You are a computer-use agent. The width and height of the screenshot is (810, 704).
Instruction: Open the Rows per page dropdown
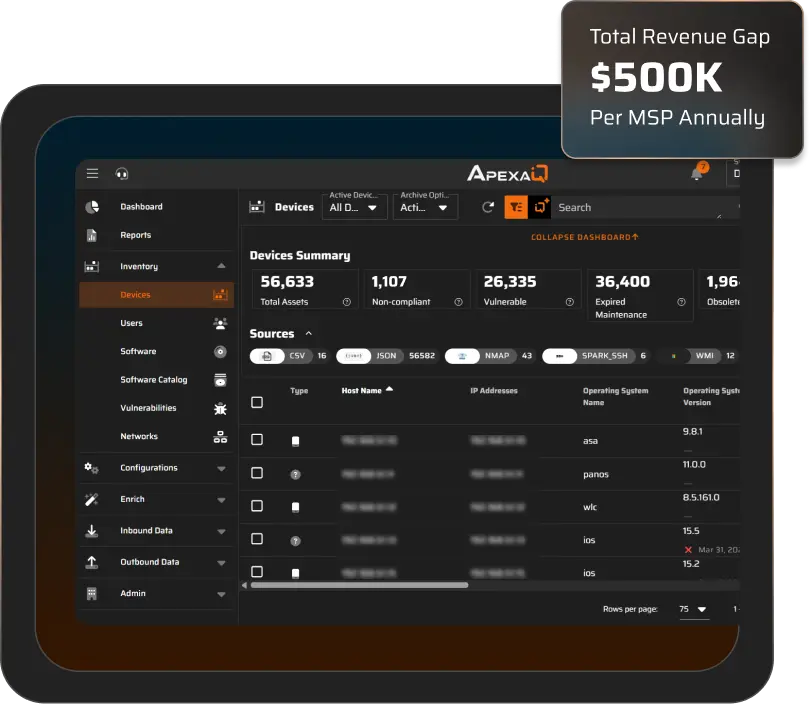[692, 609]
